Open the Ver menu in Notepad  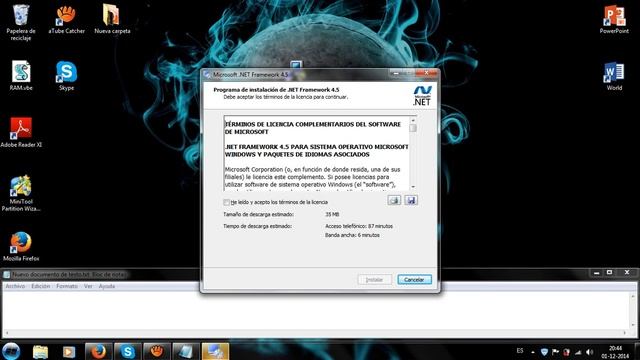pos(88,286)
